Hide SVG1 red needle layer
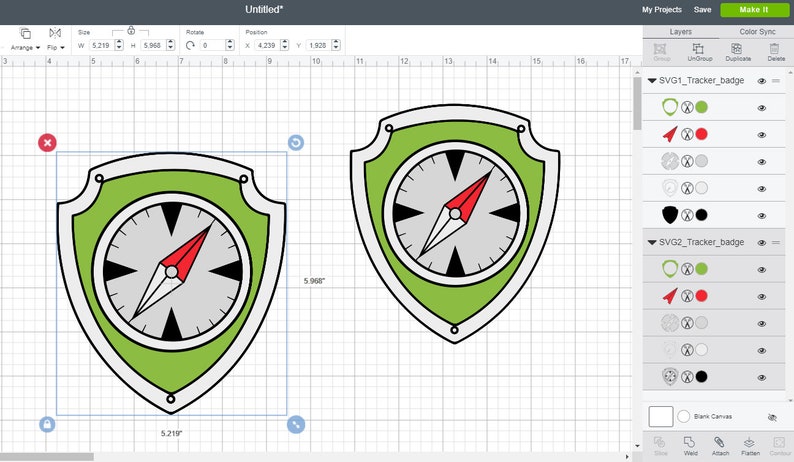This screenshot has width=794, height=462. (x=762, y=135)
